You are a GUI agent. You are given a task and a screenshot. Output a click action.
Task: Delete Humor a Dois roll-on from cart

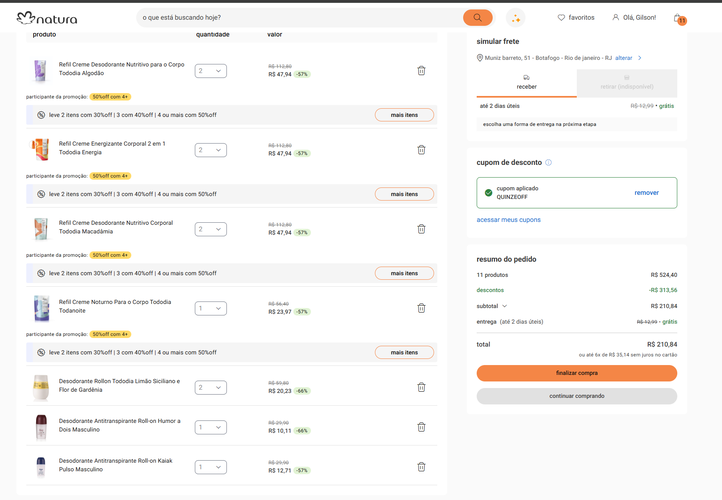tap(421, 427)
